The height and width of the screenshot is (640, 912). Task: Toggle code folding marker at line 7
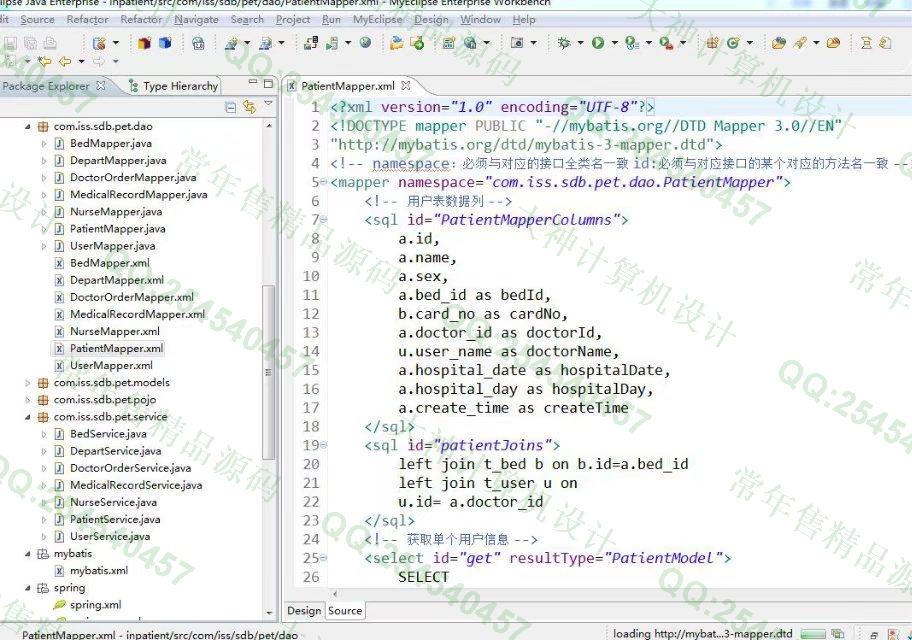pyautogui.click(x=323, y=219)
